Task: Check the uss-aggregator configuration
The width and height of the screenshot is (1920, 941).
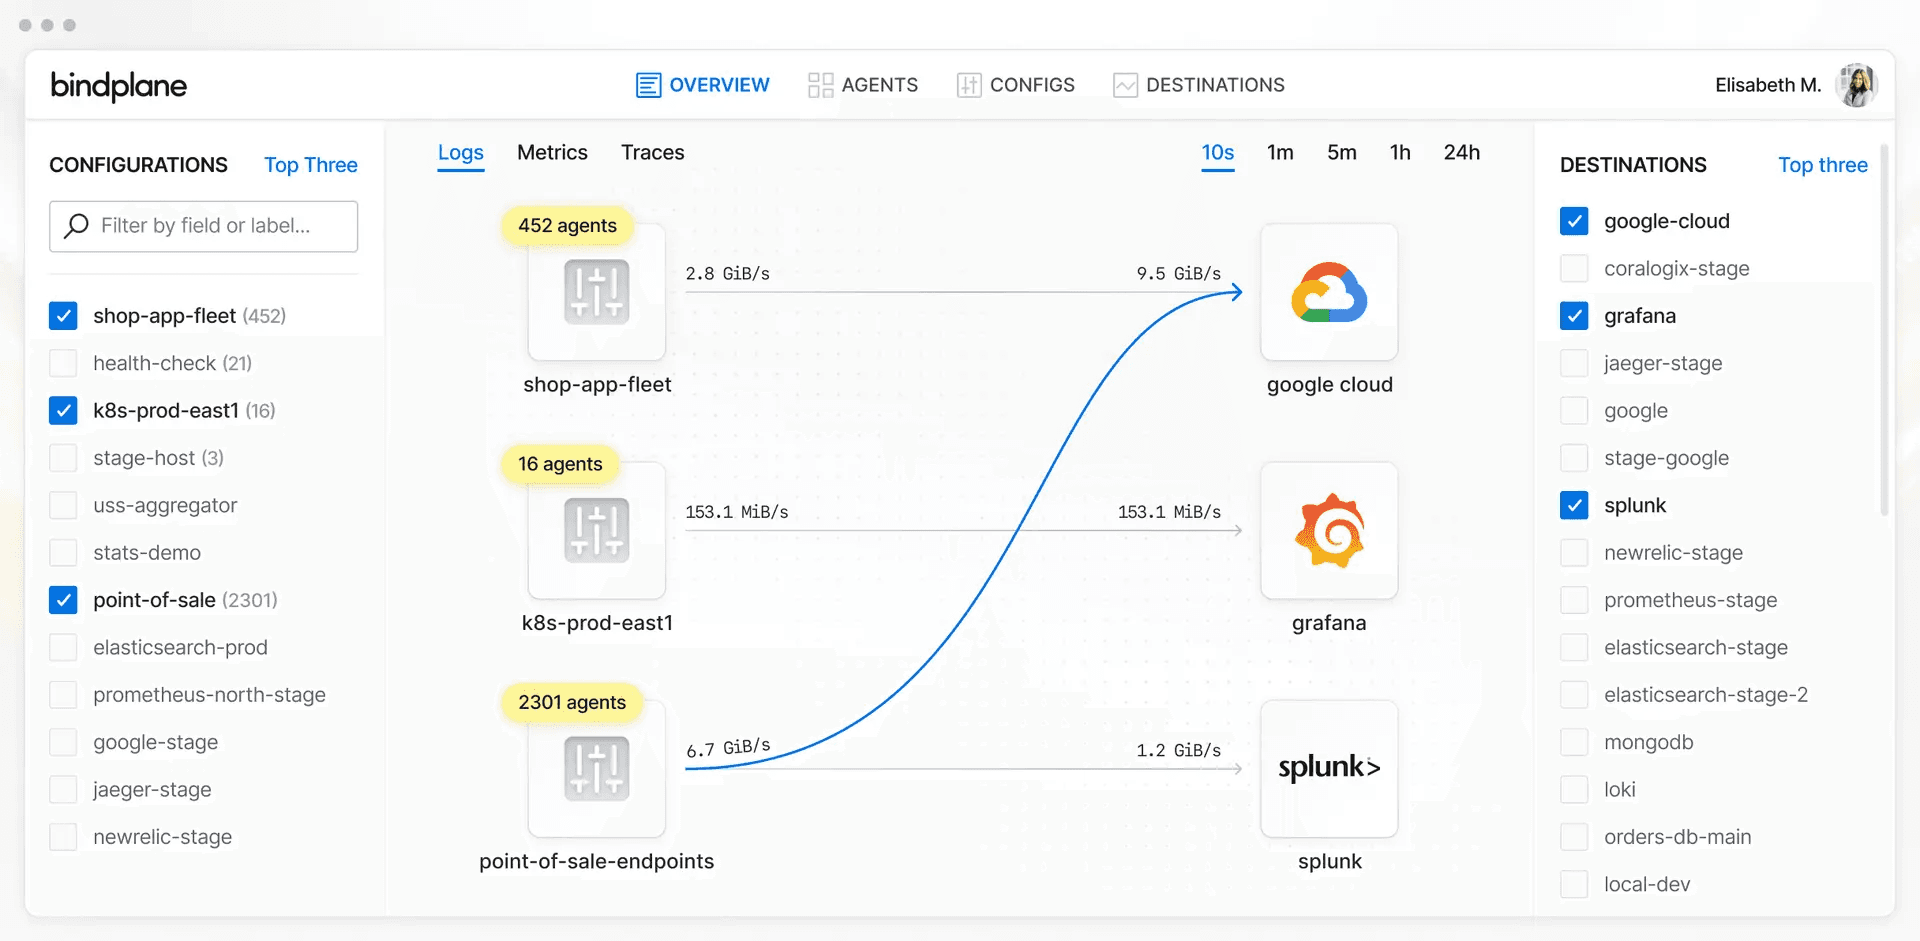Action: 63,505
